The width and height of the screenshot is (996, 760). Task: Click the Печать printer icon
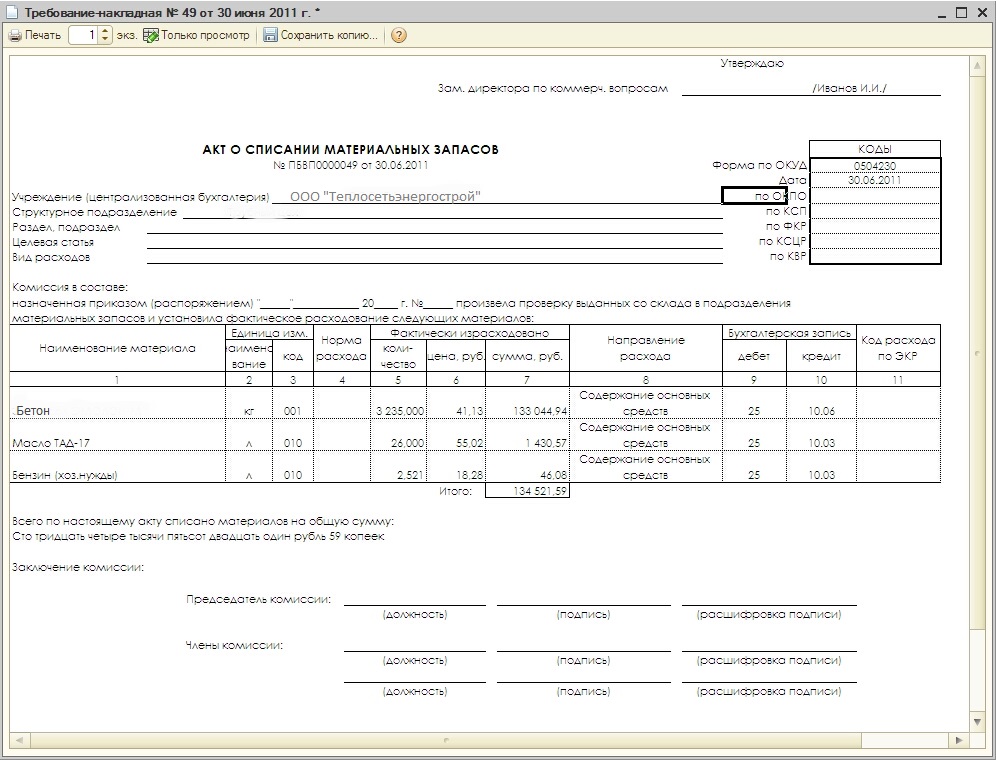[x=15, y=36]
